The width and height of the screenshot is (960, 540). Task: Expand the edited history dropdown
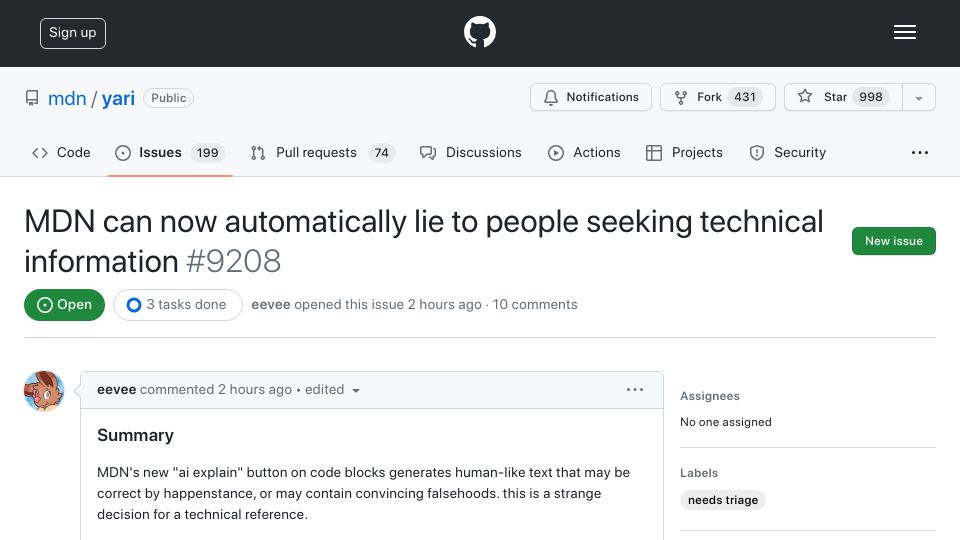point(332,389)
